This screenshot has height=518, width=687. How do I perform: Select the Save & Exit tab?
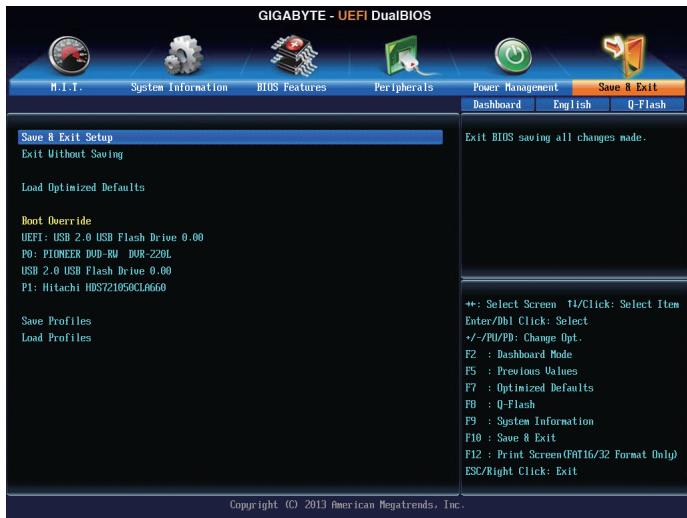(628, 87)
